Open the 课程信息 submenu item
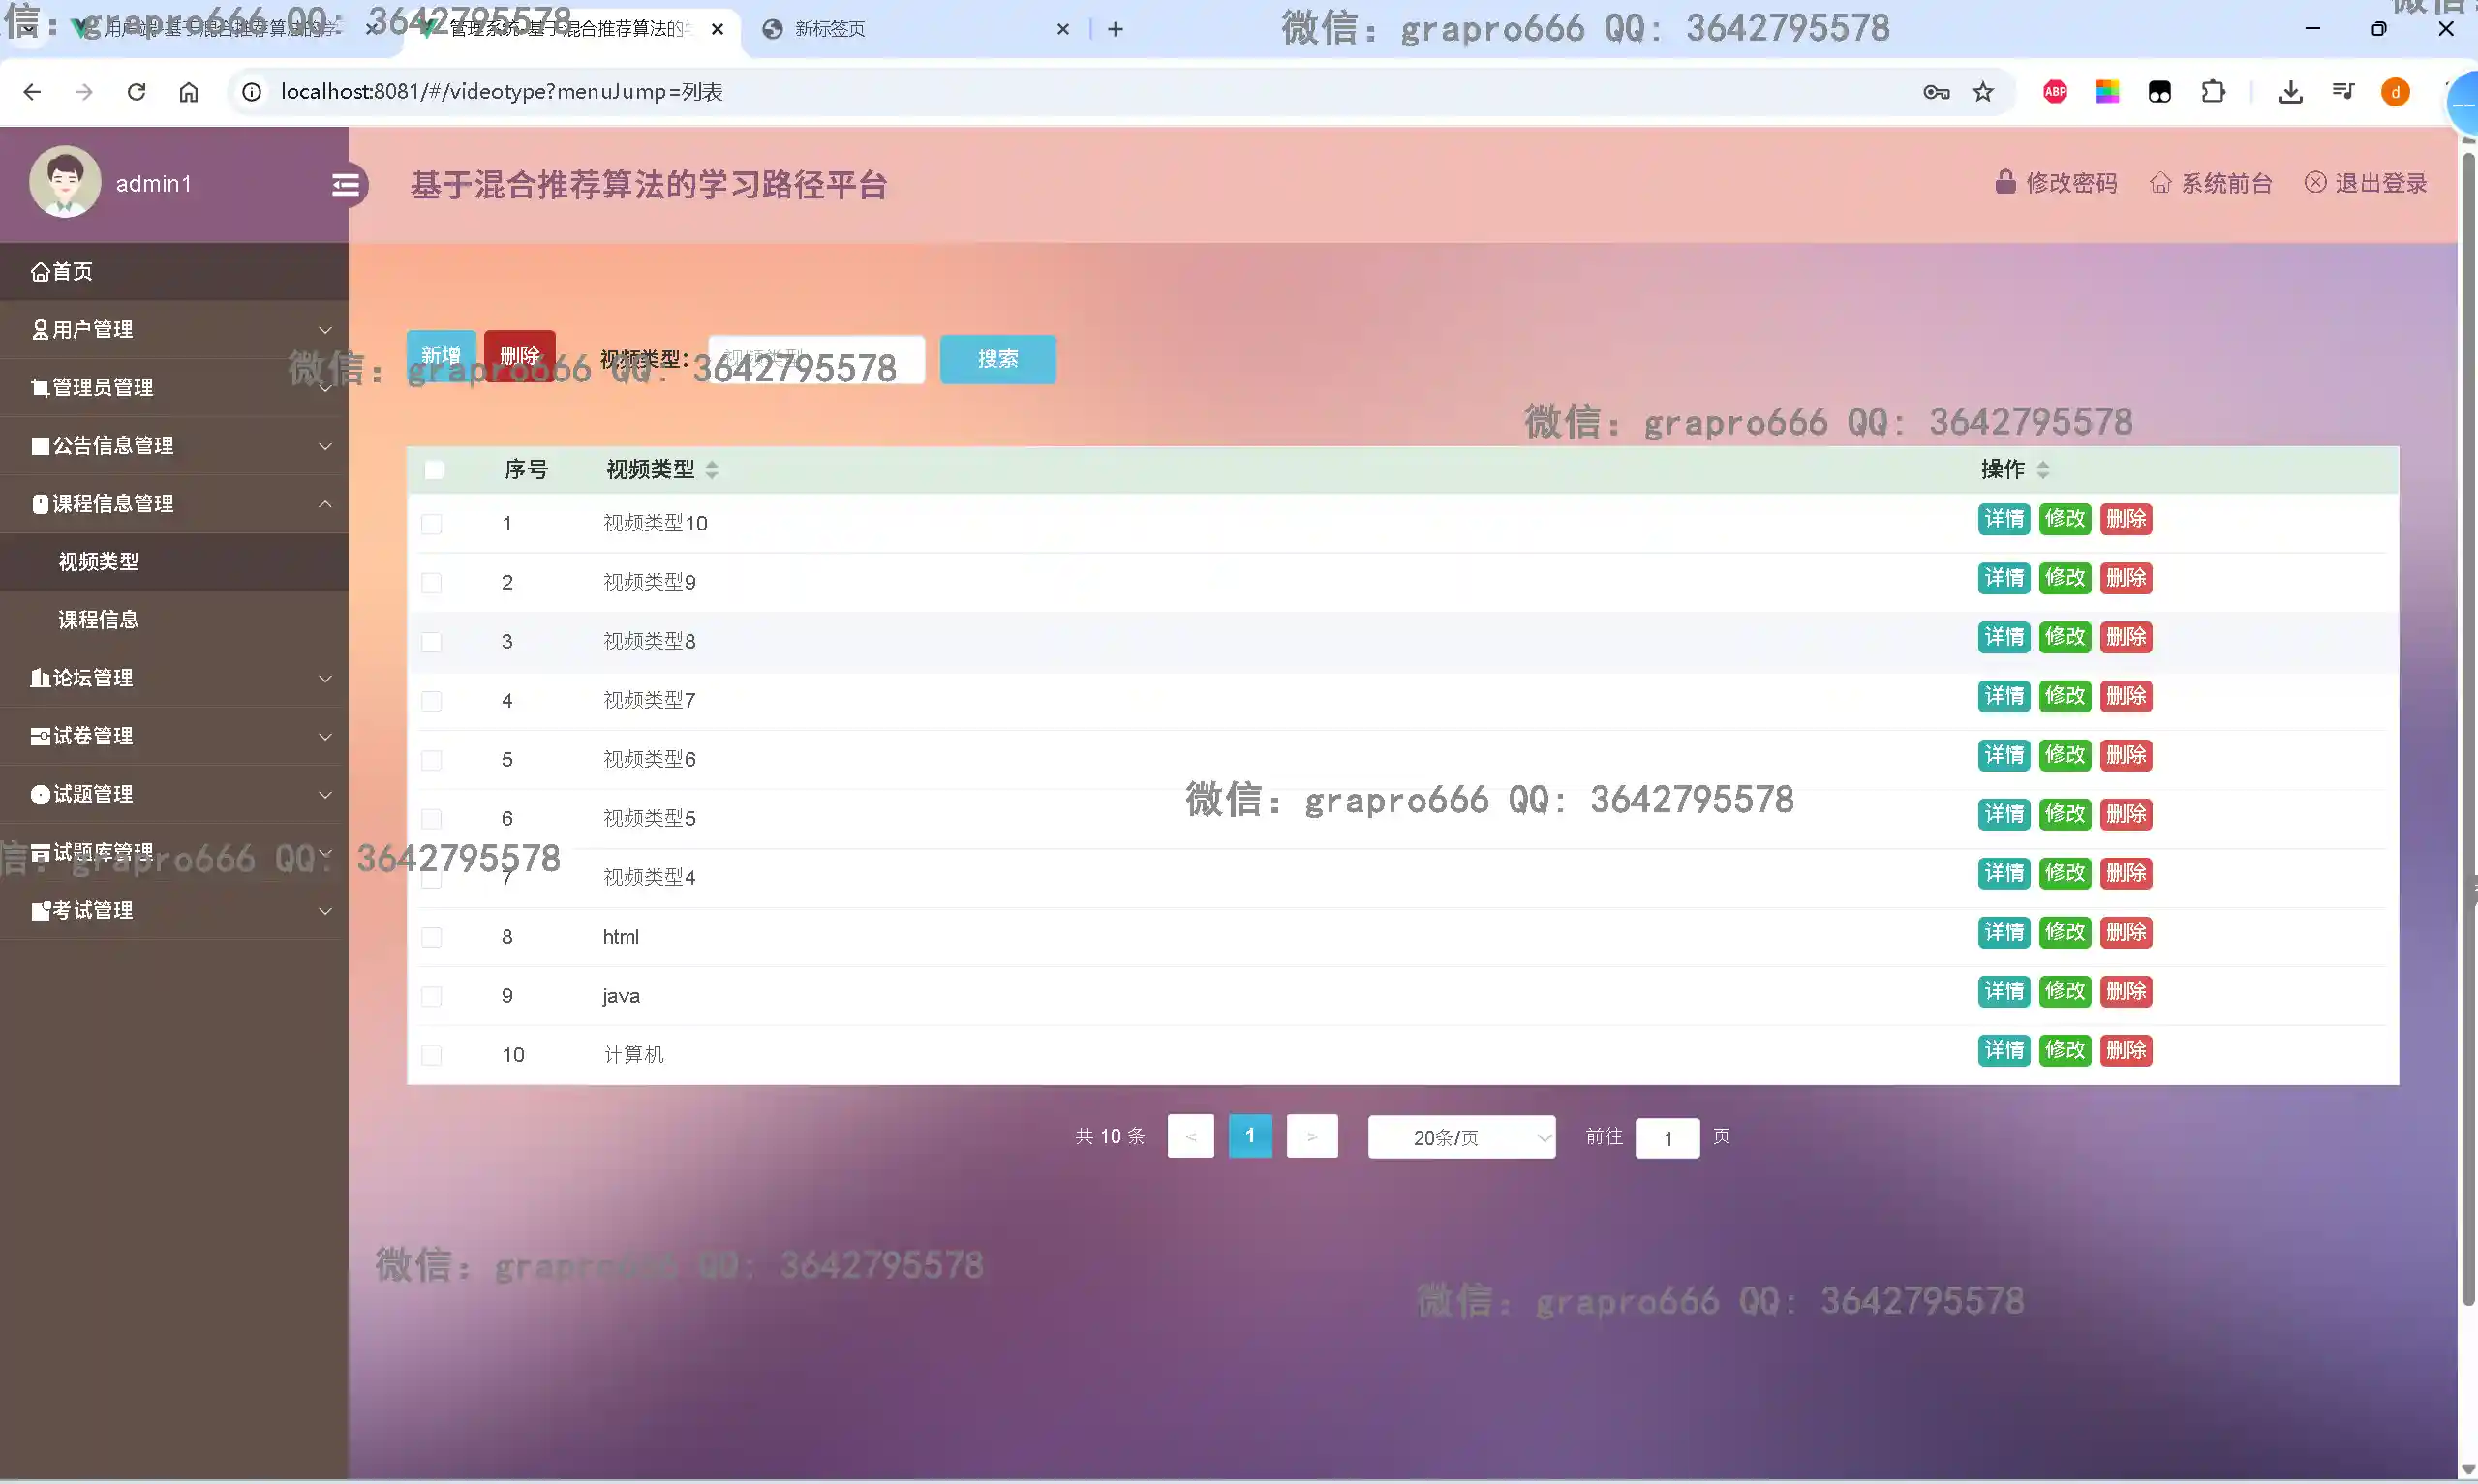Image resolution: width=2478 pixels, height=1484 pixels. tap(98, 620)
